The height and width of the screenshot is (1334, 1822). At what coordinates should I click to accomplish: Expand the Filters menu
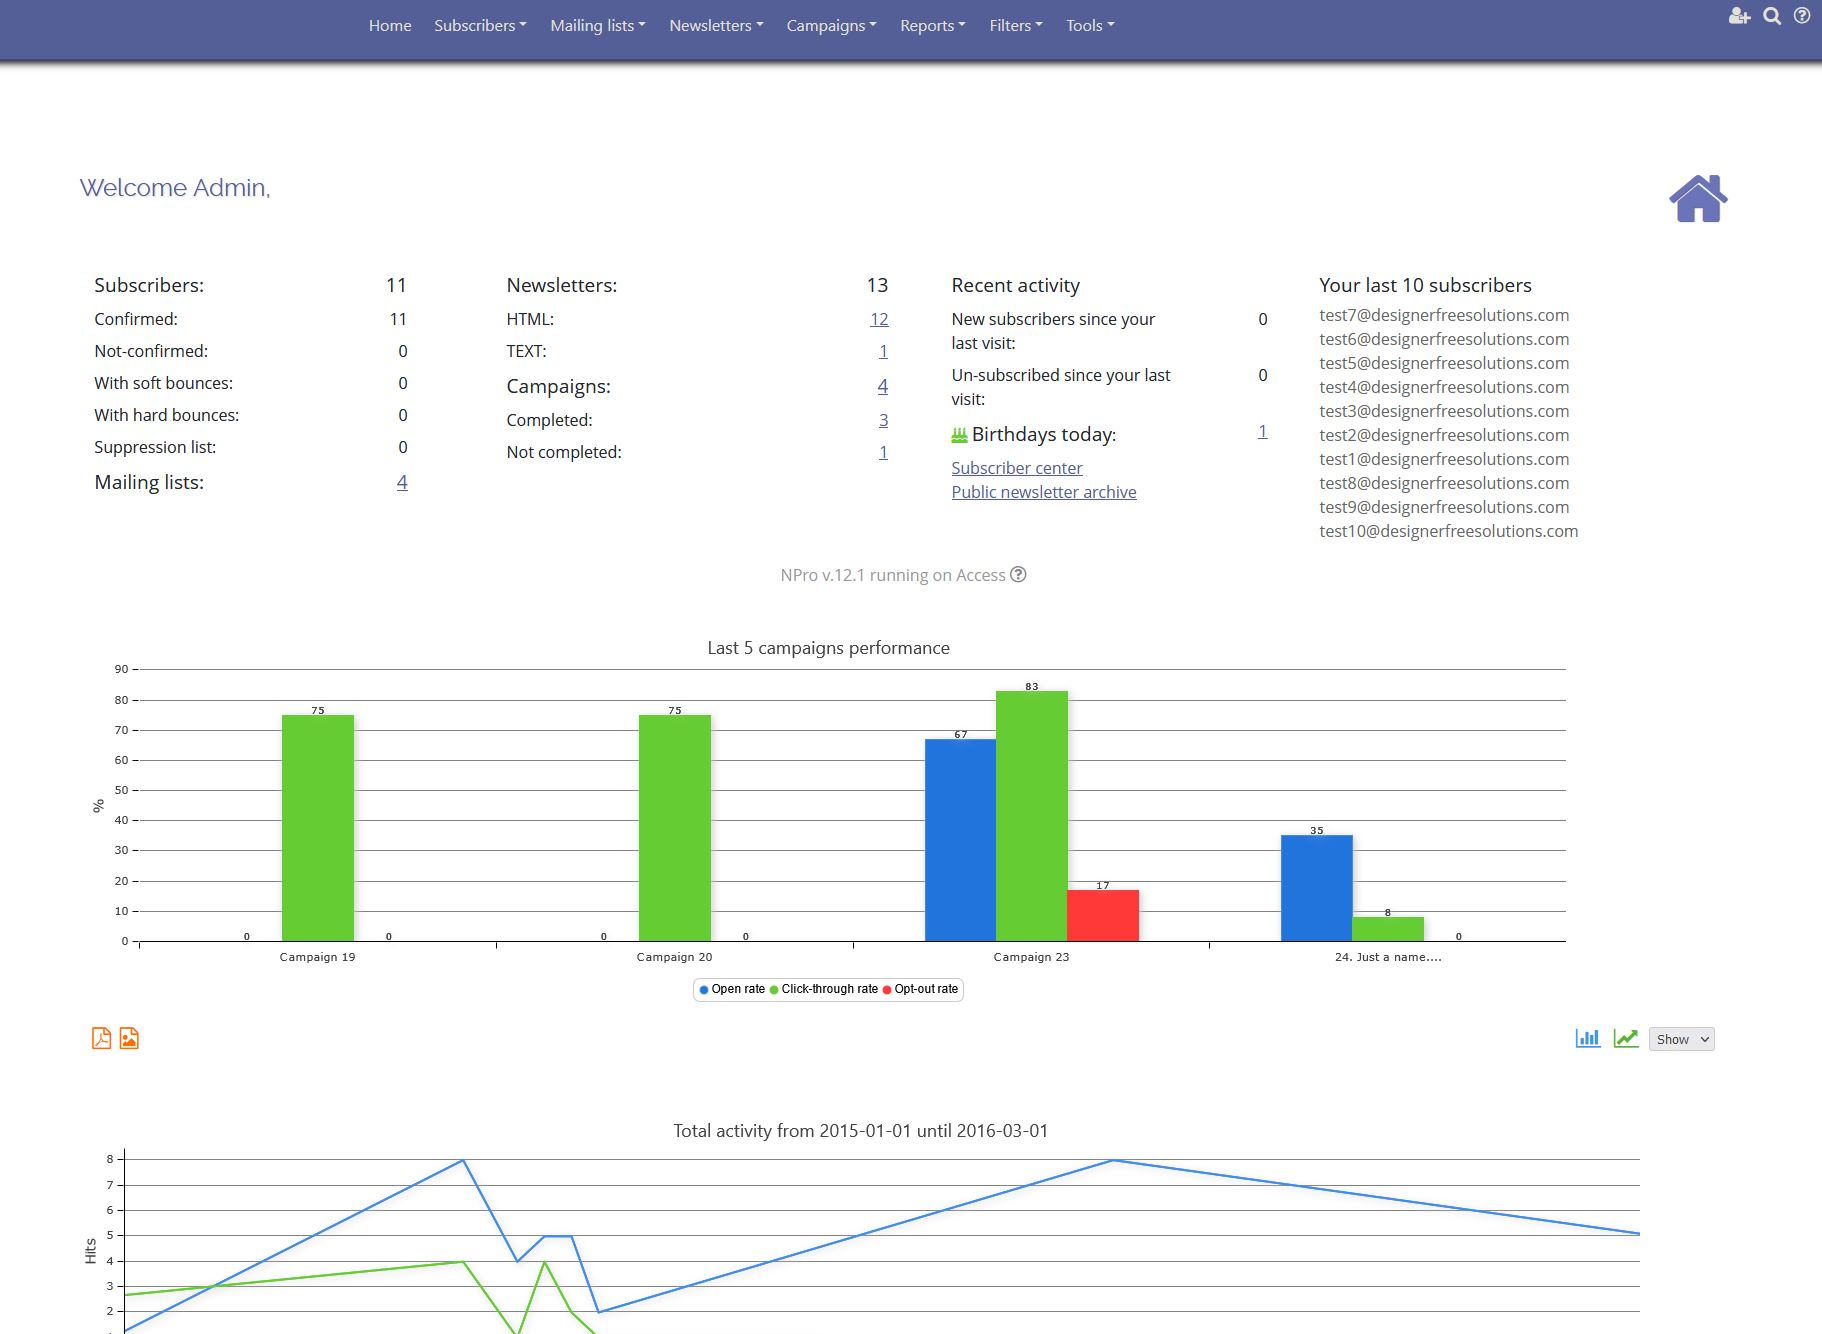[1014, 25]
